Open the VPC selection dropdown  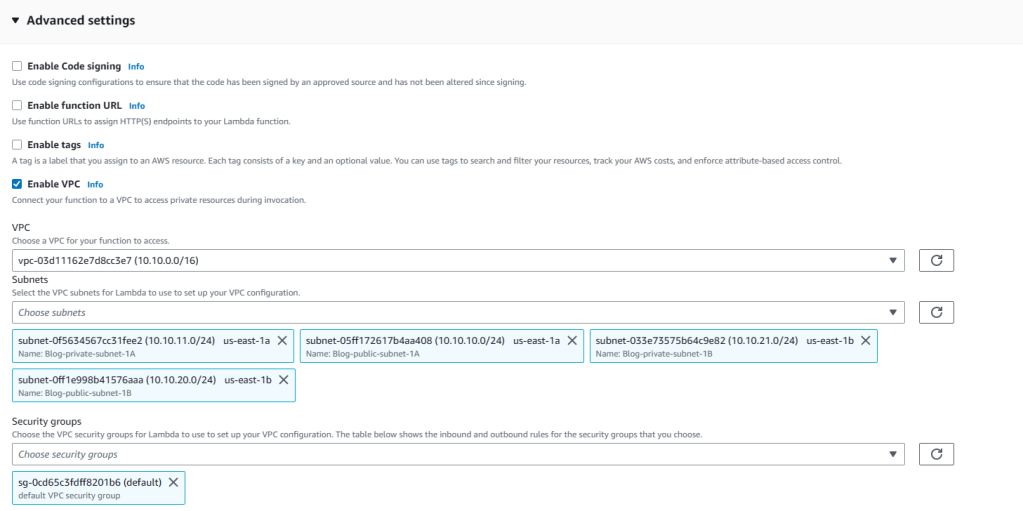(x=459, y=261)
